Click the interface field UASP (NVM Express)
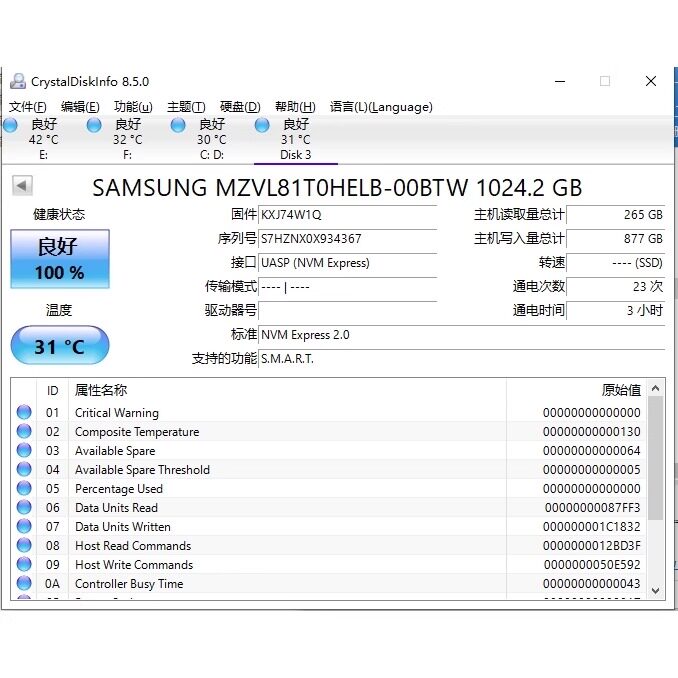The height and width of the screenshot is (678, 678). [348, 263]
